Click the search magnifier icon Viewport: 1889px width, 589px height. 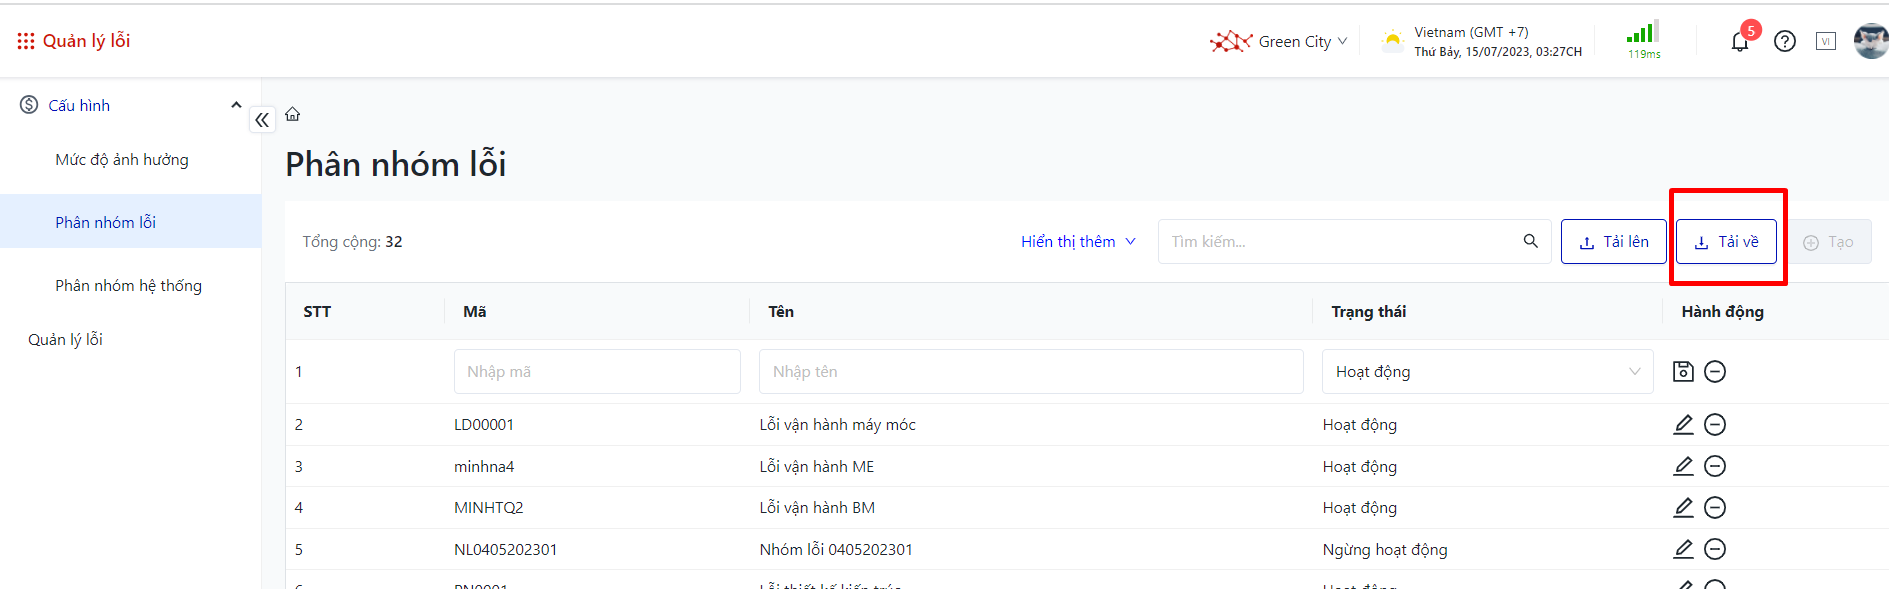coord(1530,241)
